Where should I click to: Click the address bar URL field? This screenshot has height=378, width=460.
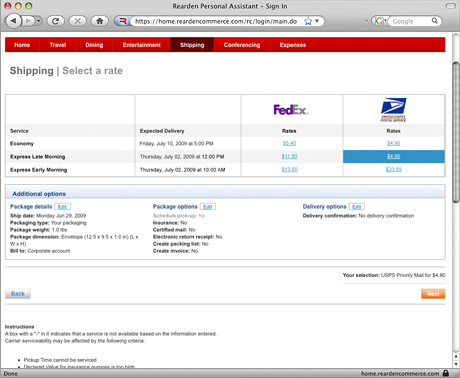click(x=216, y=21)
